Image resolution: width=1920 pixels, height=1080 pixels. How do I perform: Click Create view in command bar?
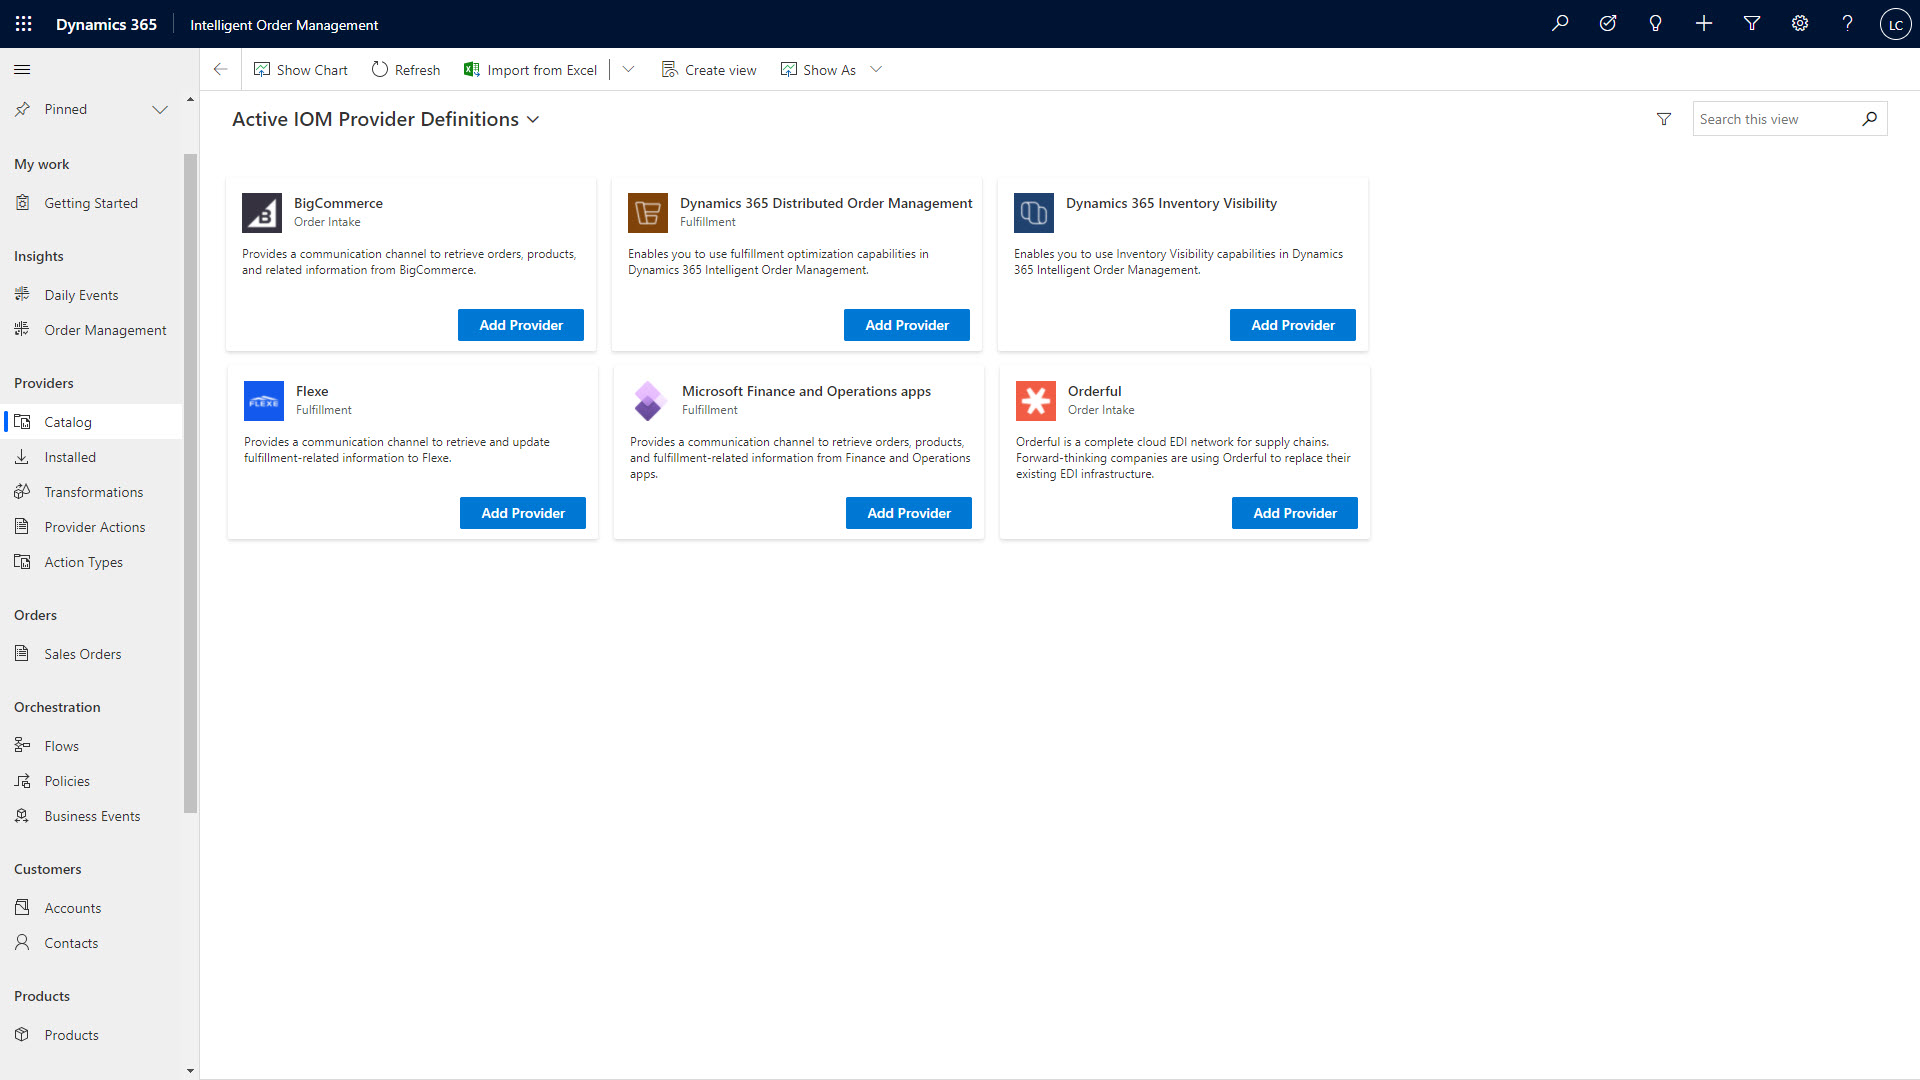709,70
